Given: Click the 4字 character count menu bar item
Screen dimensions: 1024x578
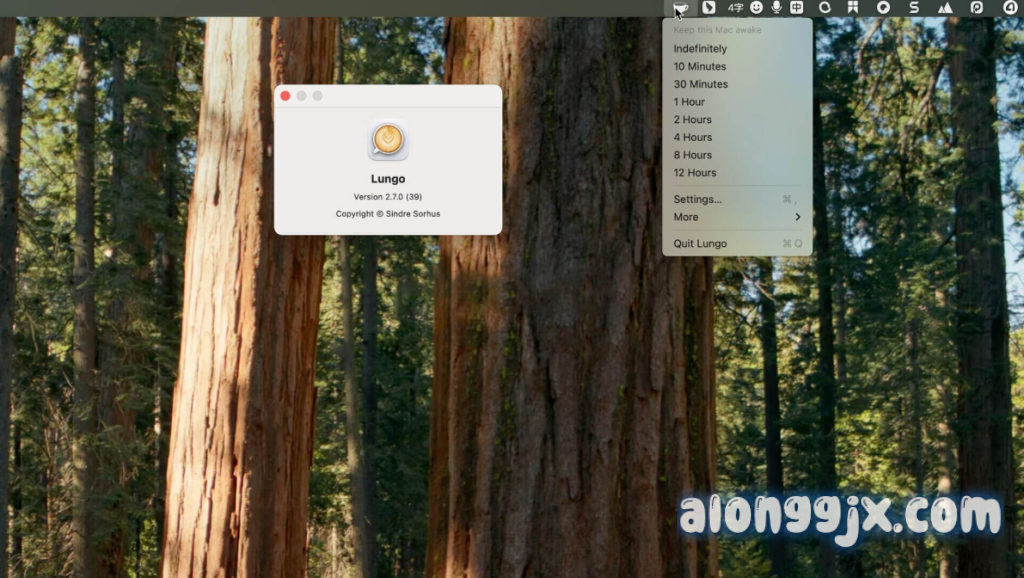Looking at the screenshot, I should pos(735,8).
